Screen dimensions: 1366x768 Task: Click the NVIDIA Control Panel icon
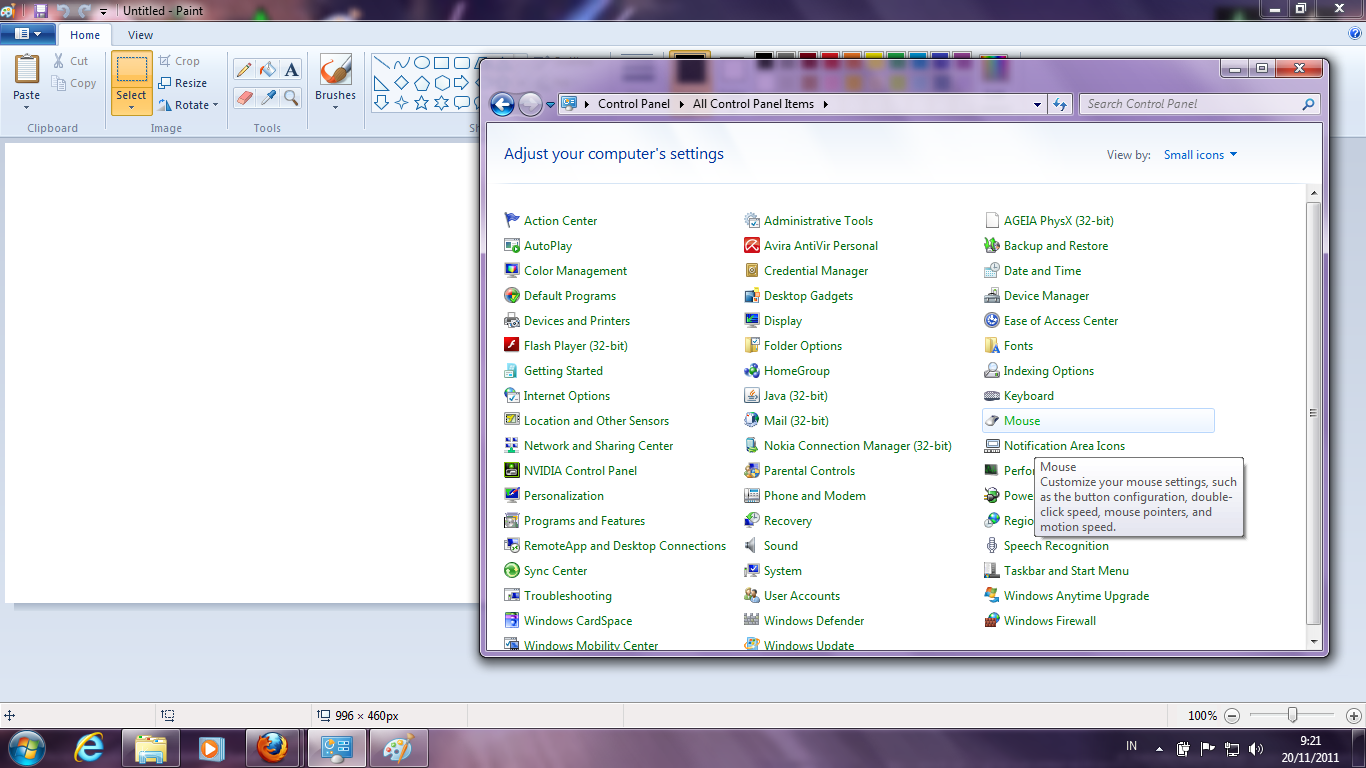click(512, 471)
